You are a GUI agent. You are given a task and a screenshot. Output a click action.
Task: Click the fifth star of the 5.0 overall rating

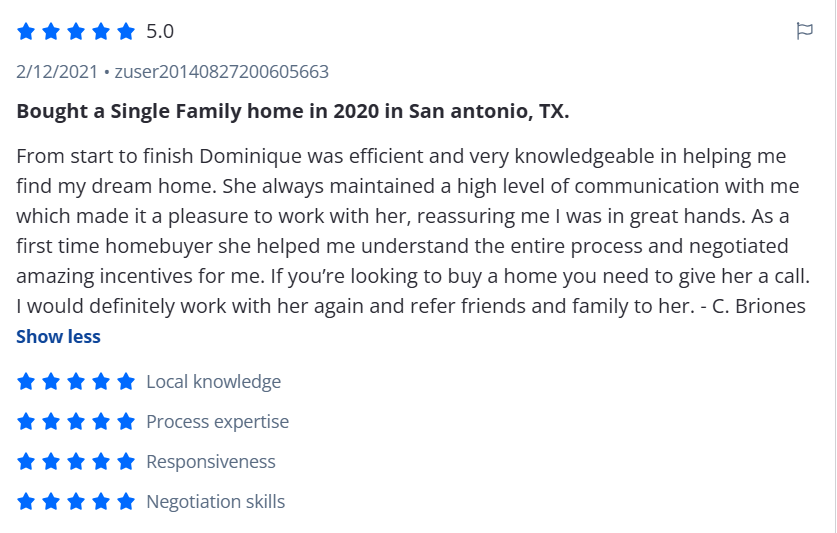pos(126,32)
